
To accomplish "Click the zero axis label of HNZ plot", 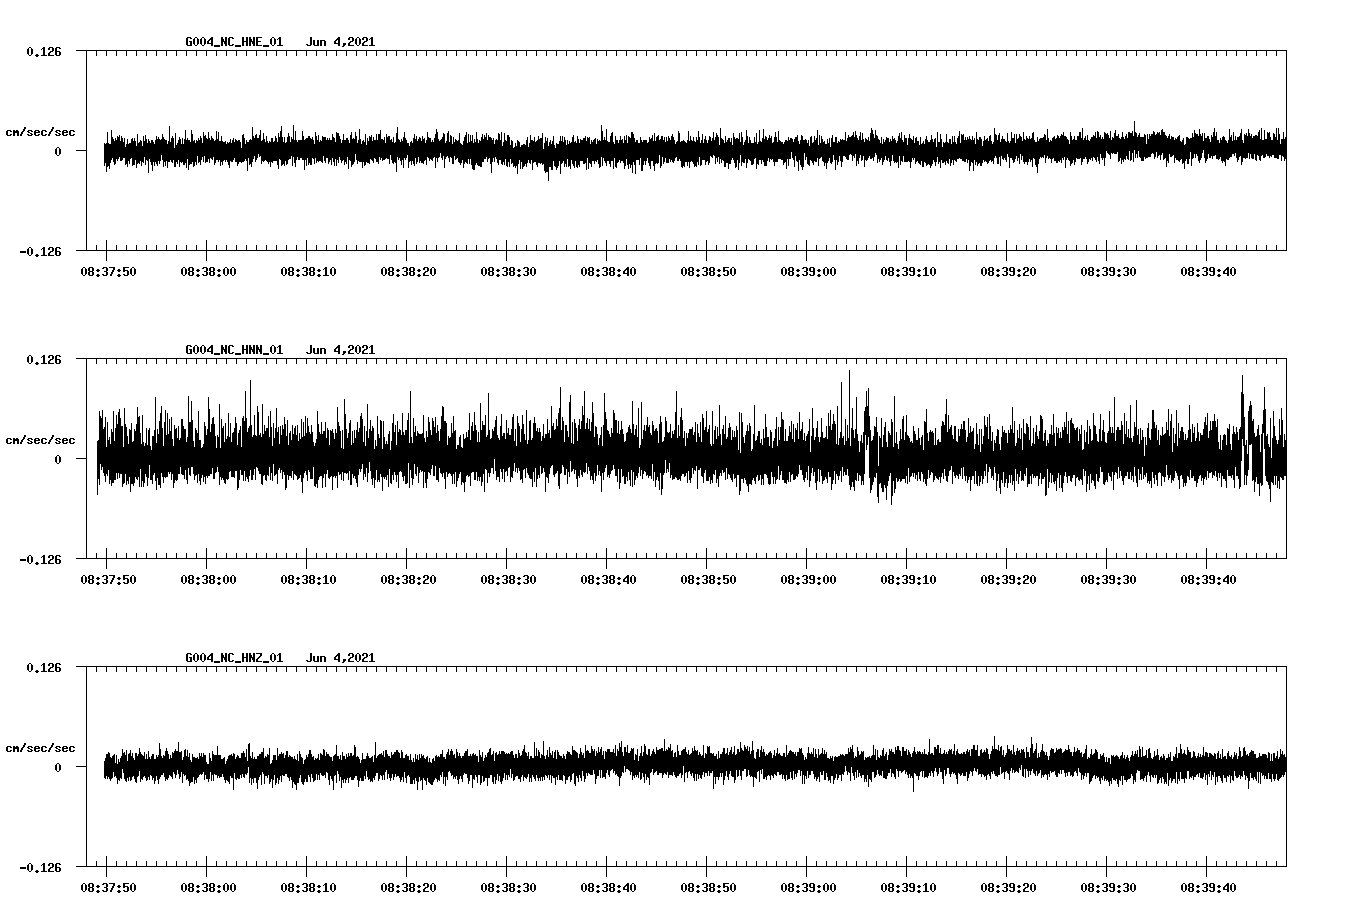I will coord(58,768).
